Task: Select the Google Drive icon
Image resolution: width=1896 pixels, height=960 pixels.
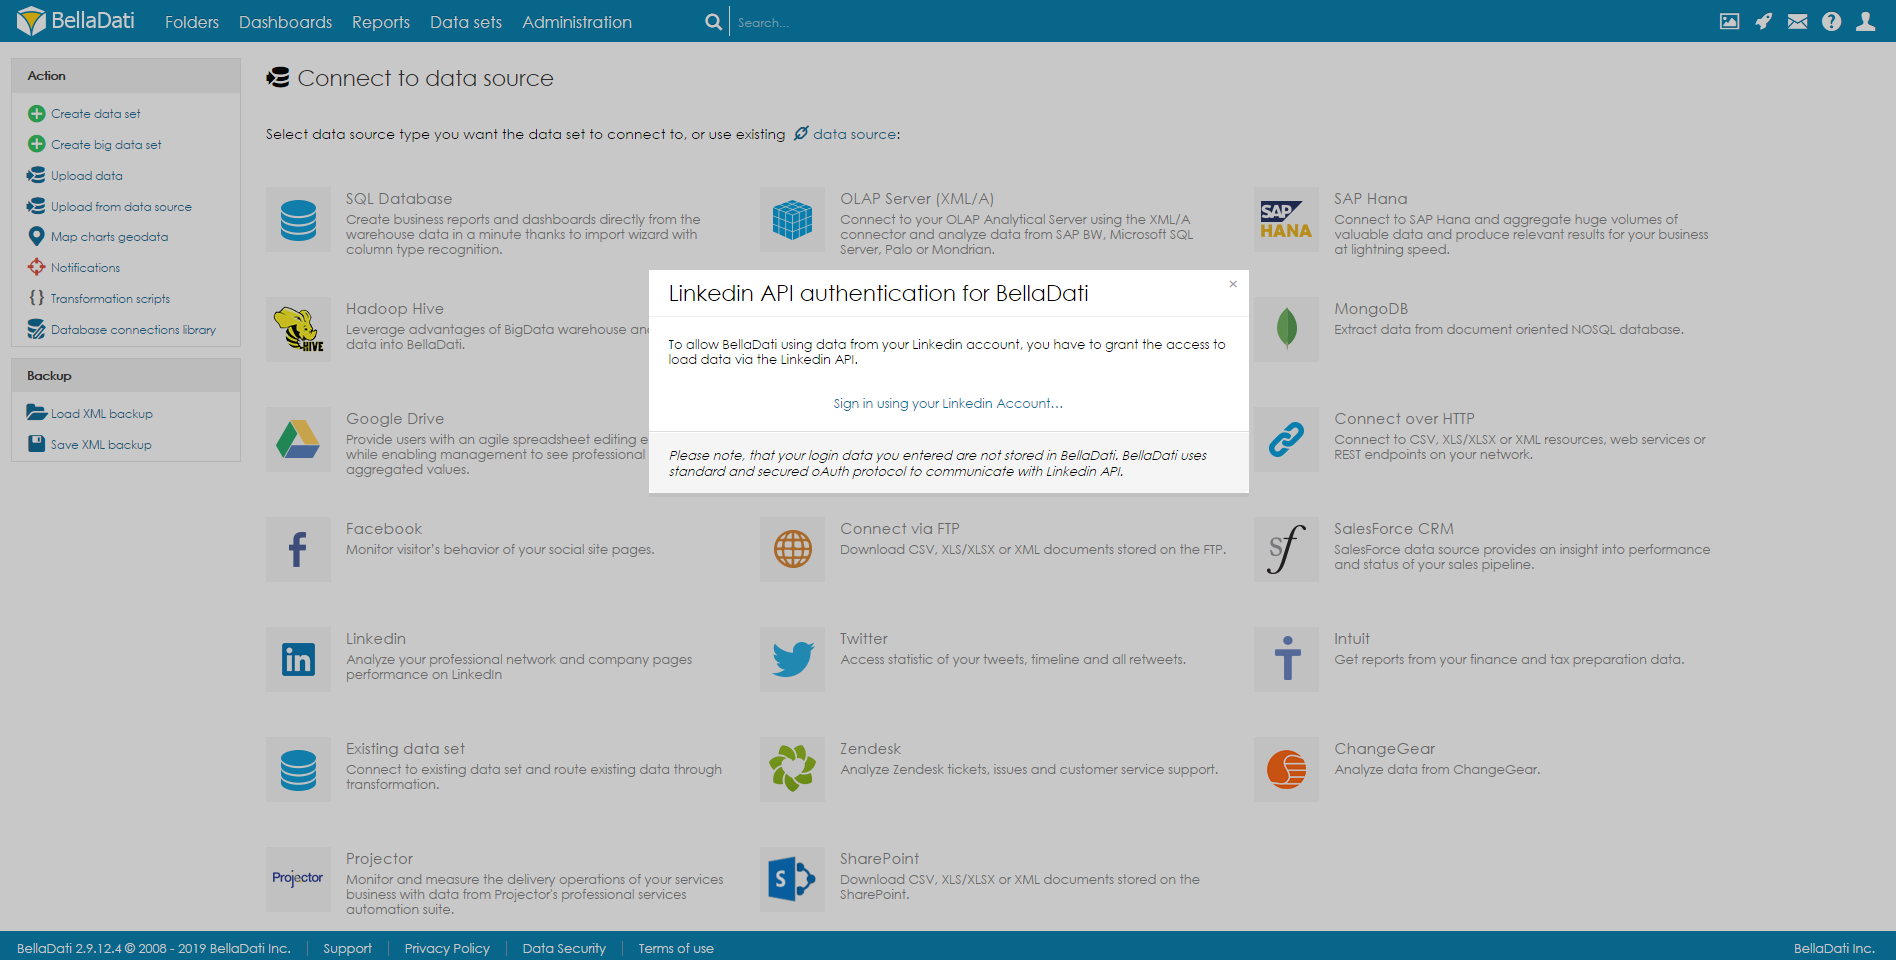Action: click(x=298, y=440)
